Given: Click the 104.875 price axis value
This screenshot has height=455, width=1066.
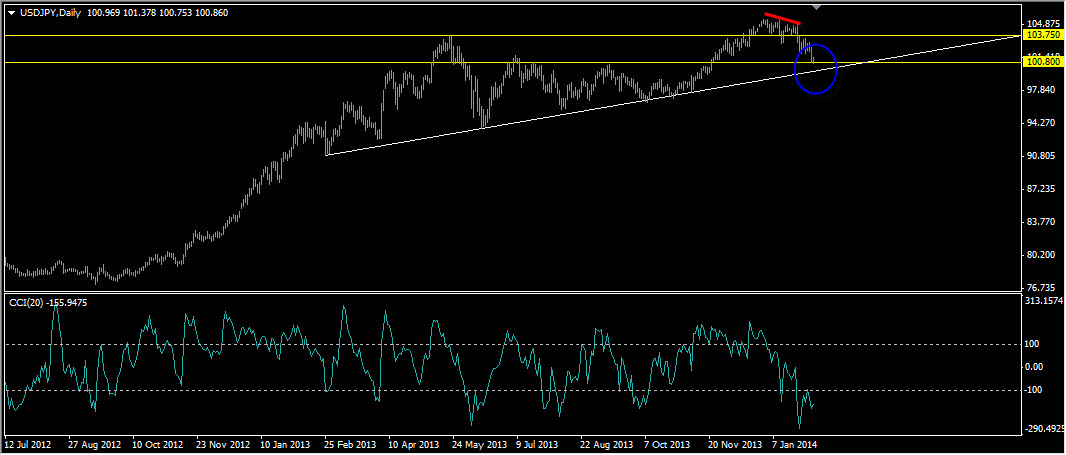Looking at the screenshot, I should (x=1042, y=23).
